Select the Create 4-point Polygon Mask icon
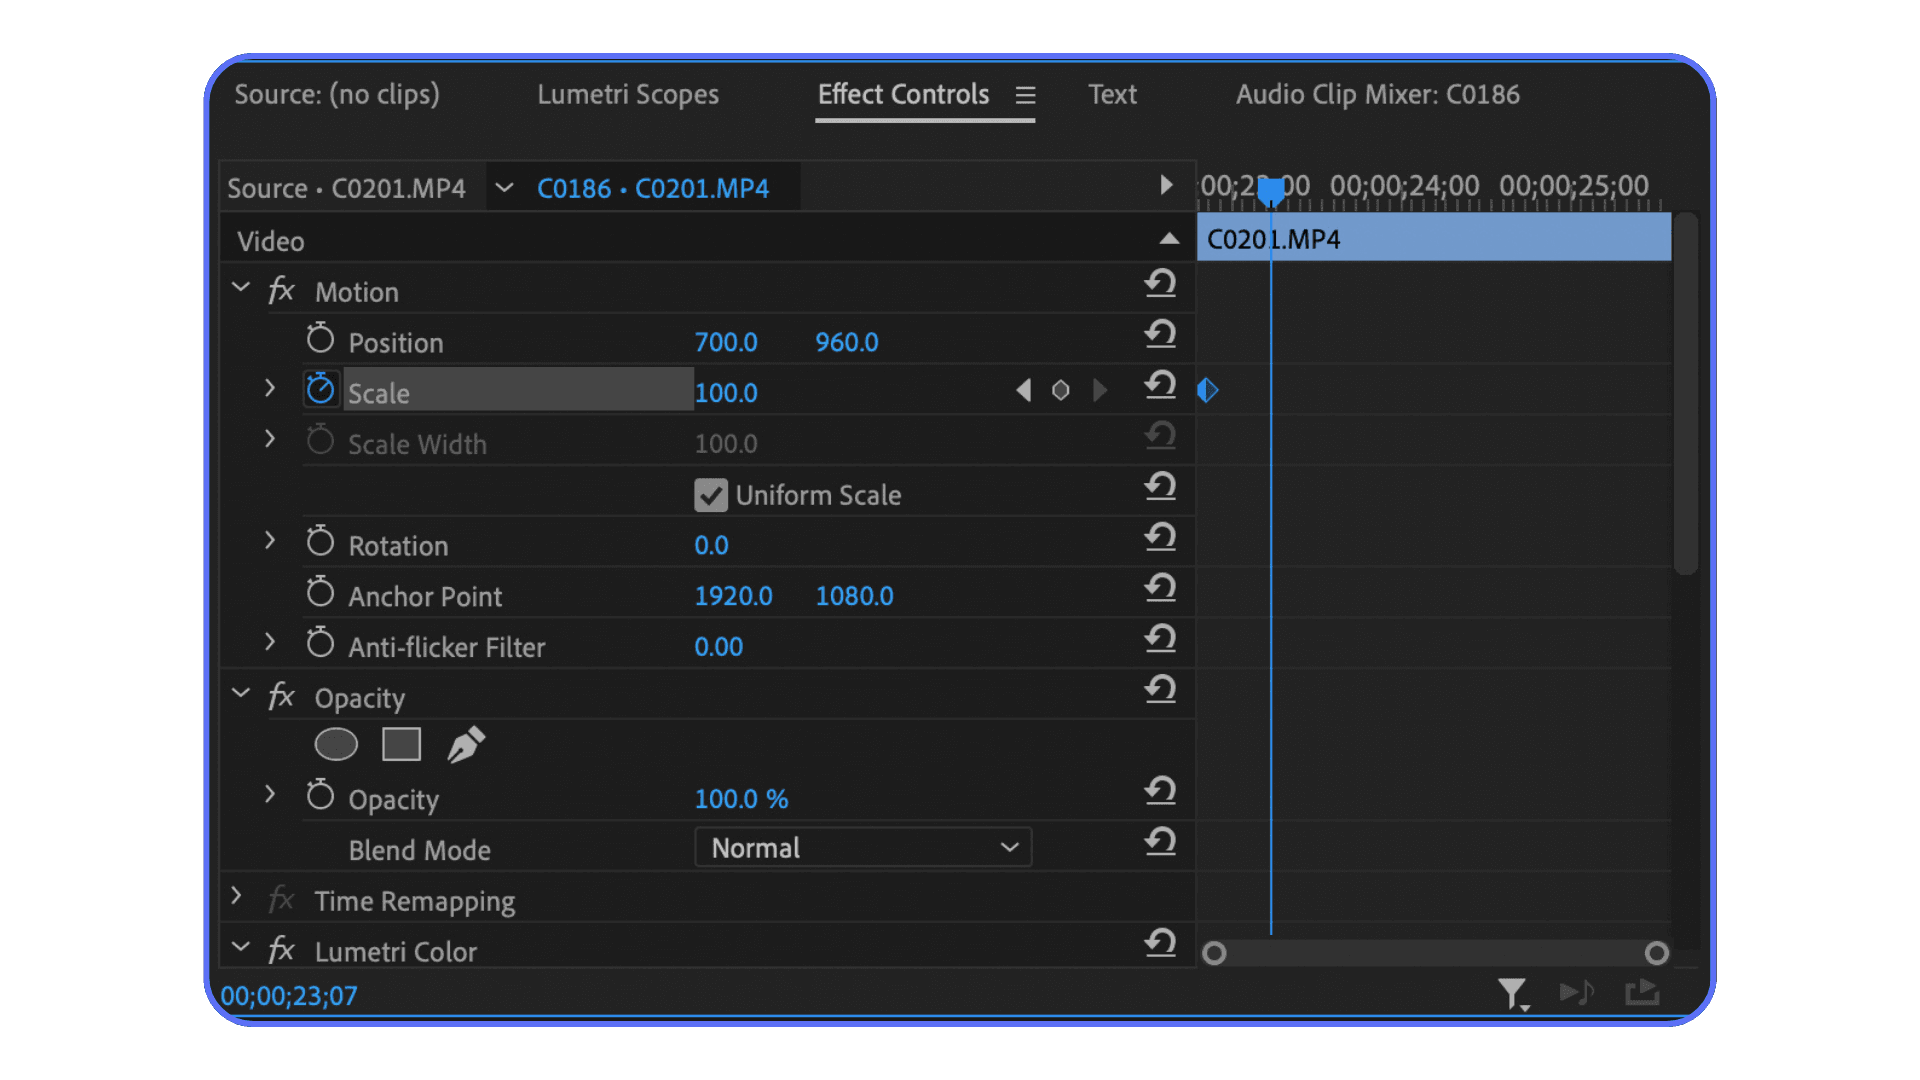This screenshot has width=1920, height=1080. [x=401, y=744]
